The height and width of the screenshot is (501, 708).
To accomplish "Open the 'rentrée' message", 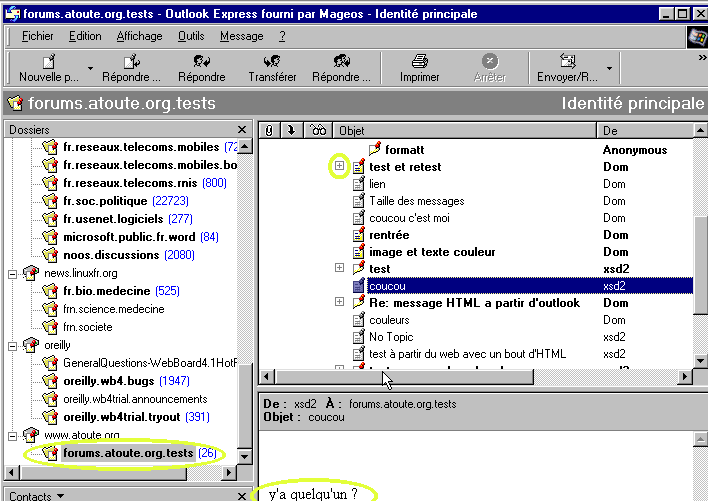I will tap(389, 235).
